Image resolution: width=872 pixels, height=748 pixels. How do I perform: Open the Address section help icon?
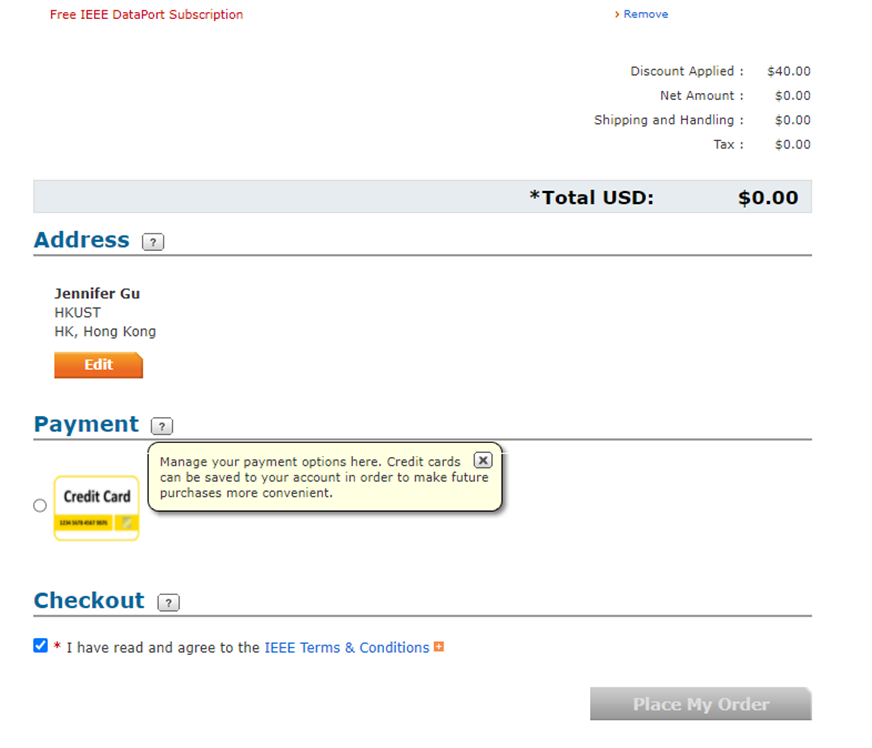pyautogui.click(x=153, y=242)
